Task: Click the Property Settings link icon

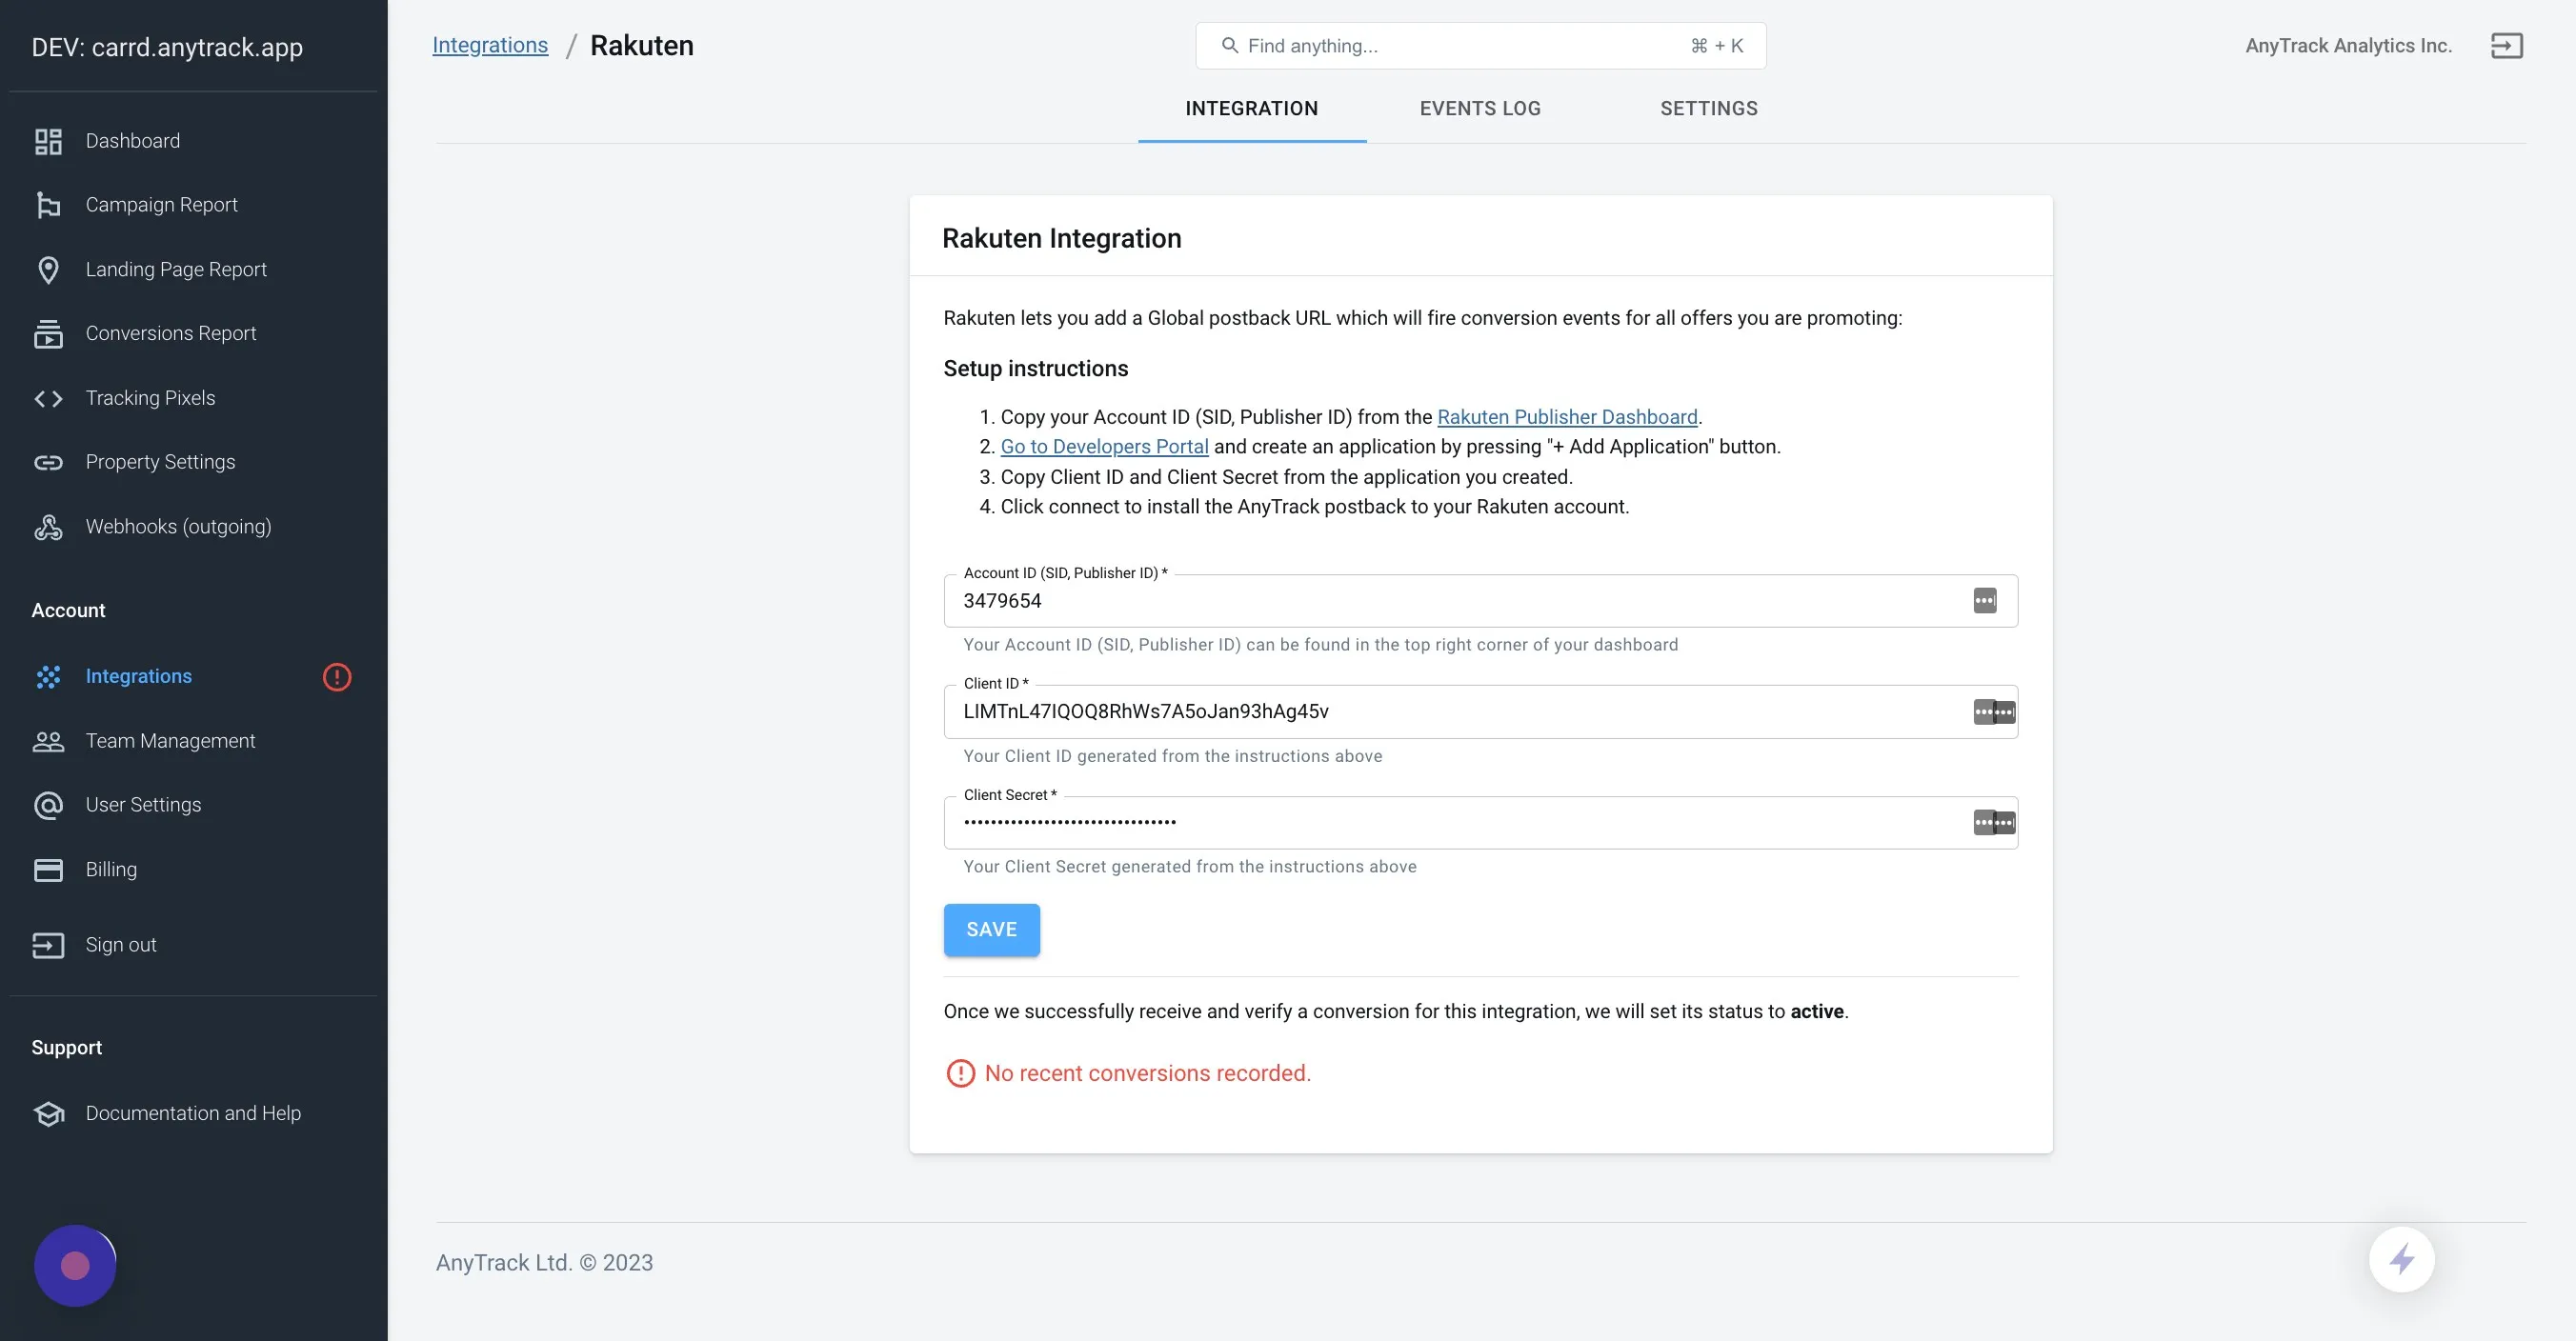Action: click(x=48, y=462)
